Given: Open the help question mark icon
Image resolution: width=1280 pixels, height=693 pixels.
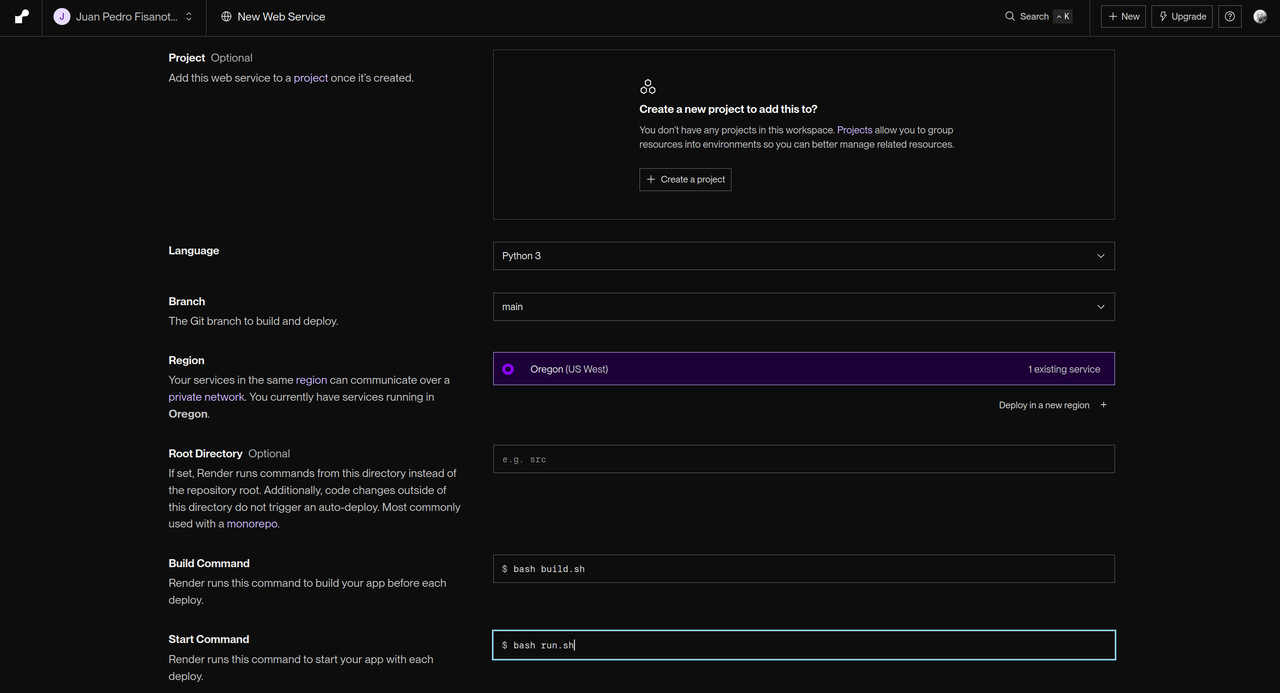Looking at the screenshot, I should [1230, 16].
